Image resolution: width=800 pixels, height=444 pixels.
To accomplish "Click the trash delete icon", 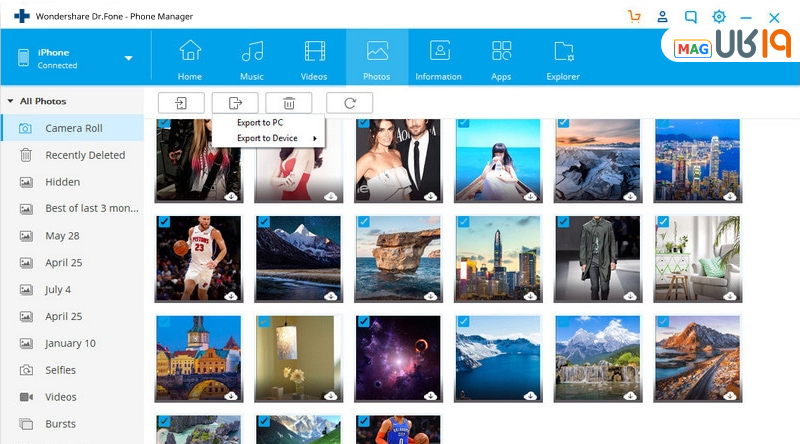I will click(289, 103).
